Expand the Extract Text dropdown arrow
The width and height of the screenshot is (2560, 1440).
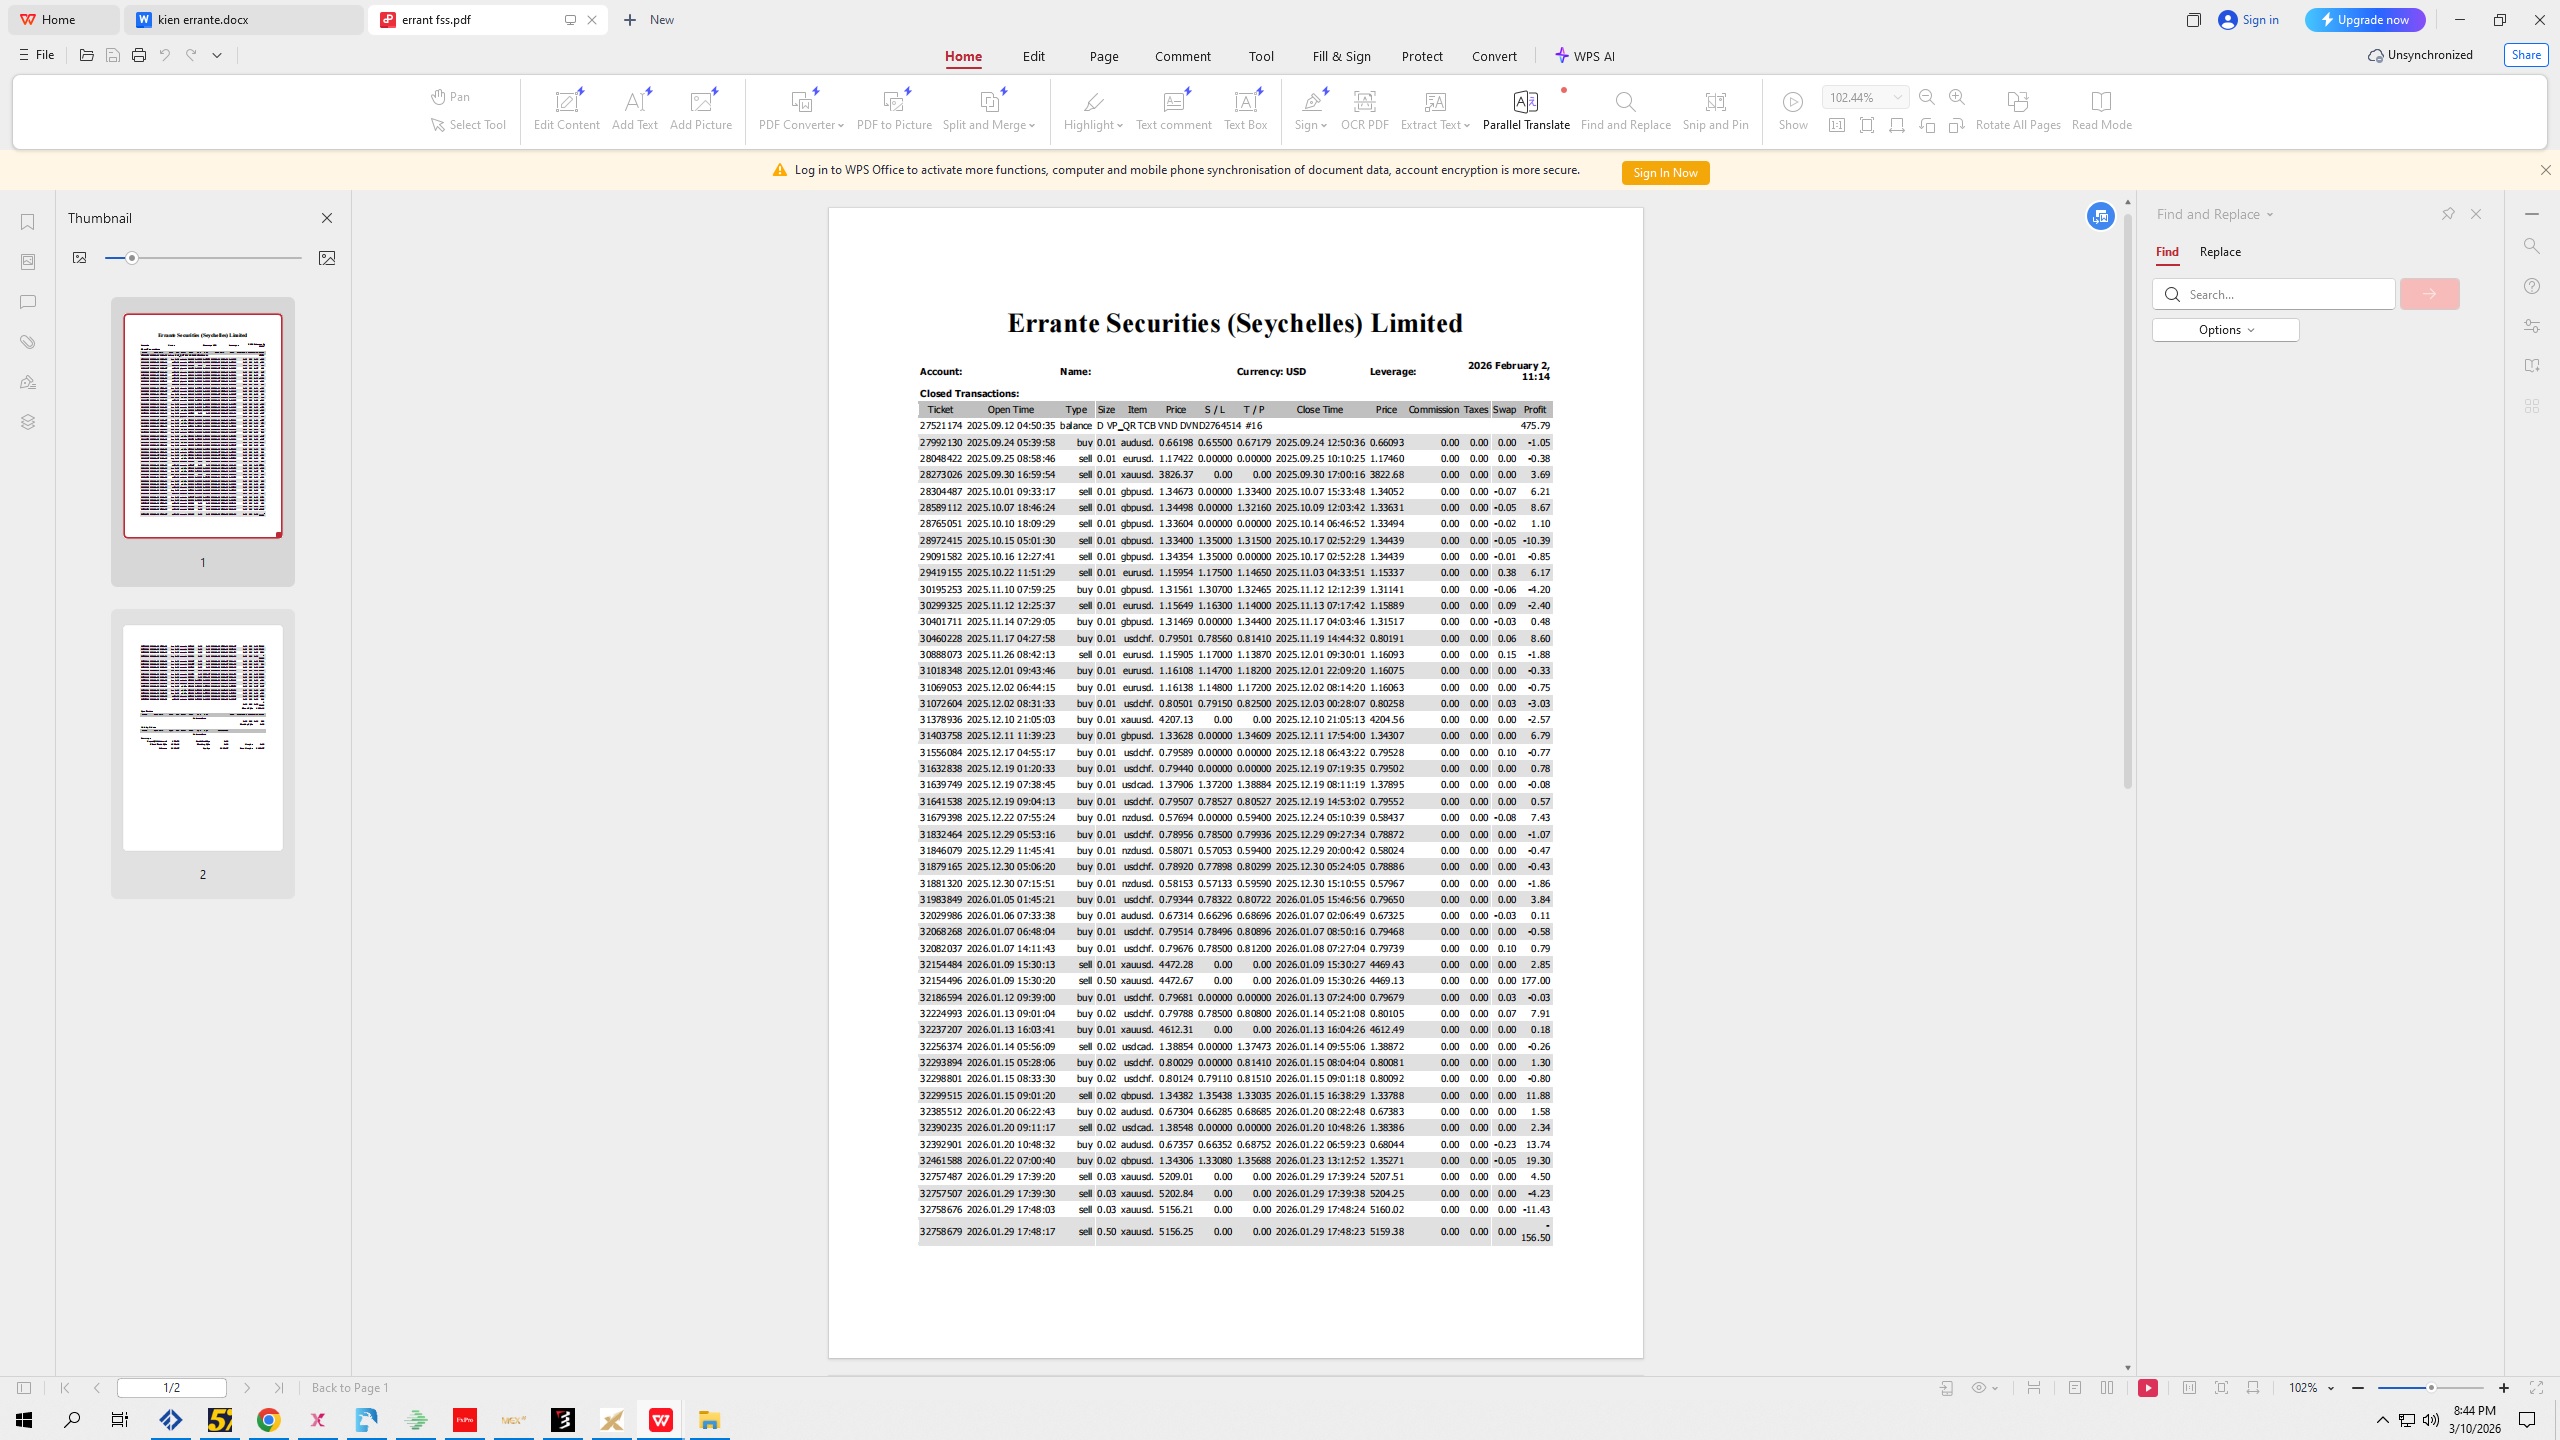click(1466, 126)
